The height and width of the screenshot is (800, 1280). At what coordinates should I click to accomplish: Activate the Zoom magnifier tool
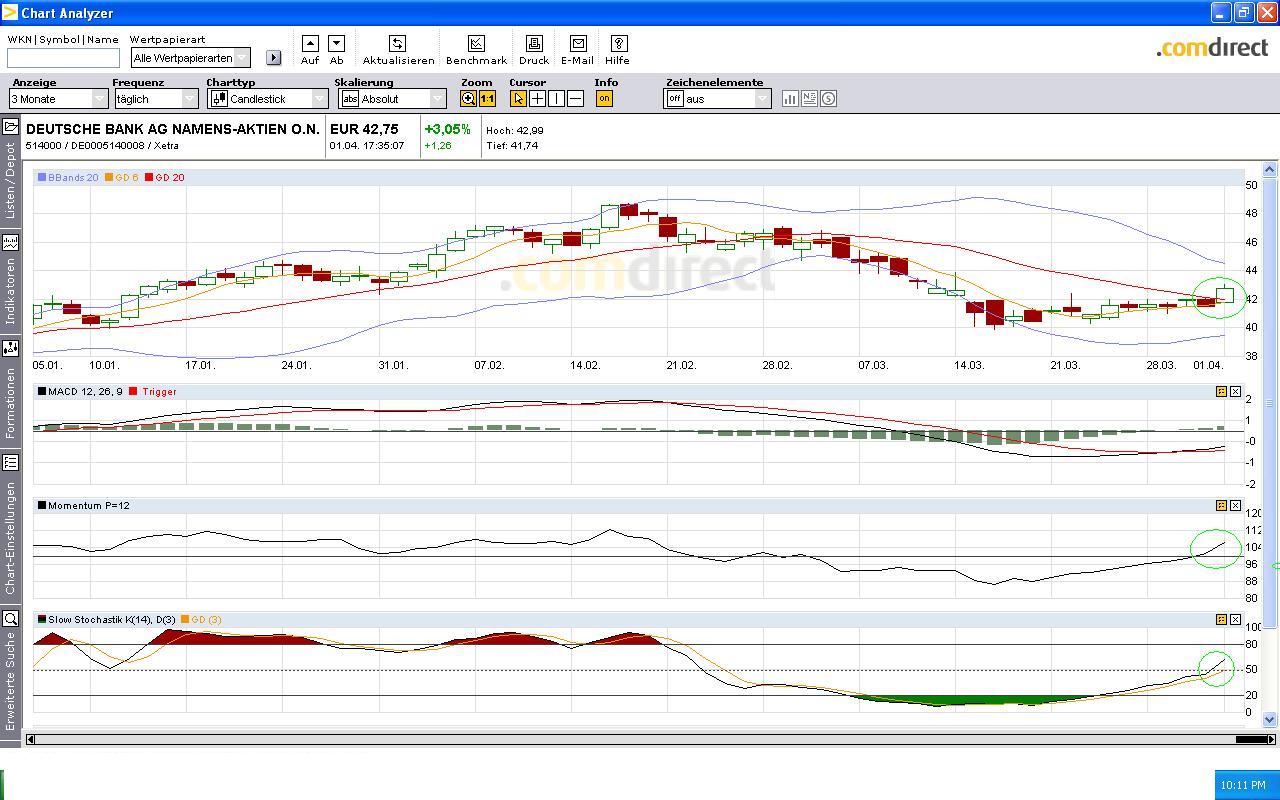pyautogui.click(x=468, y=98)
